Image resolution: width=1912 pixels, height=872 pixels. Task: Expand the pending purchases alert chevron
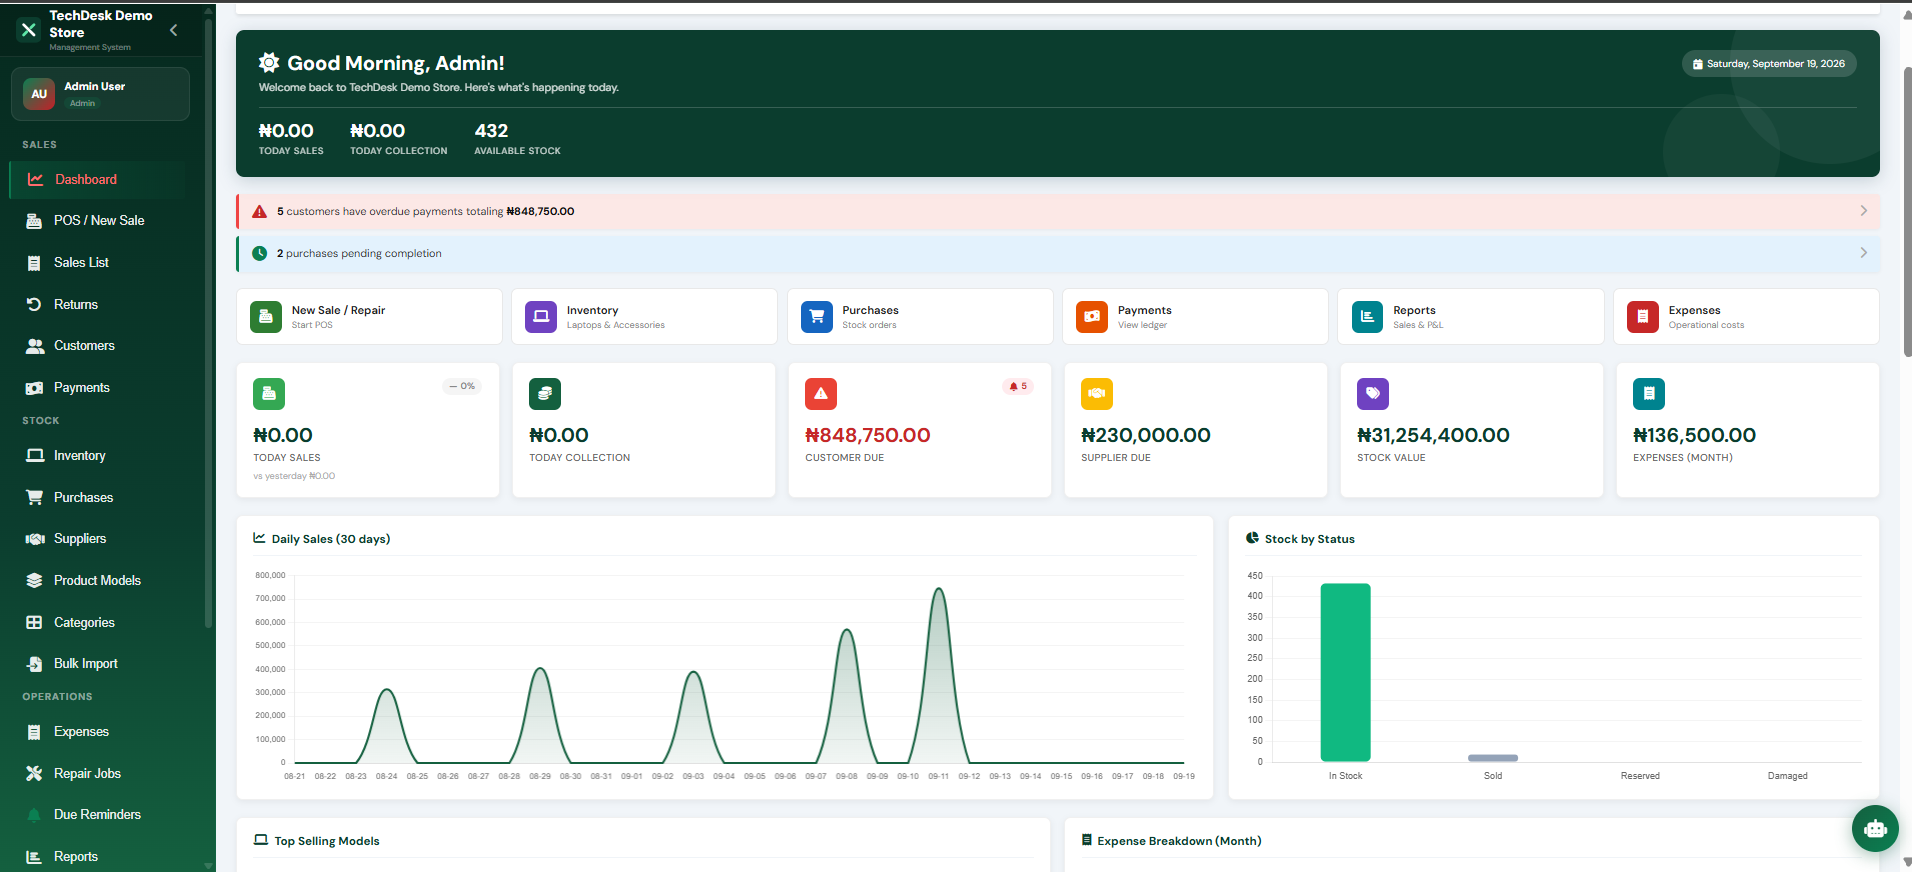click(x=1863, y=253)
